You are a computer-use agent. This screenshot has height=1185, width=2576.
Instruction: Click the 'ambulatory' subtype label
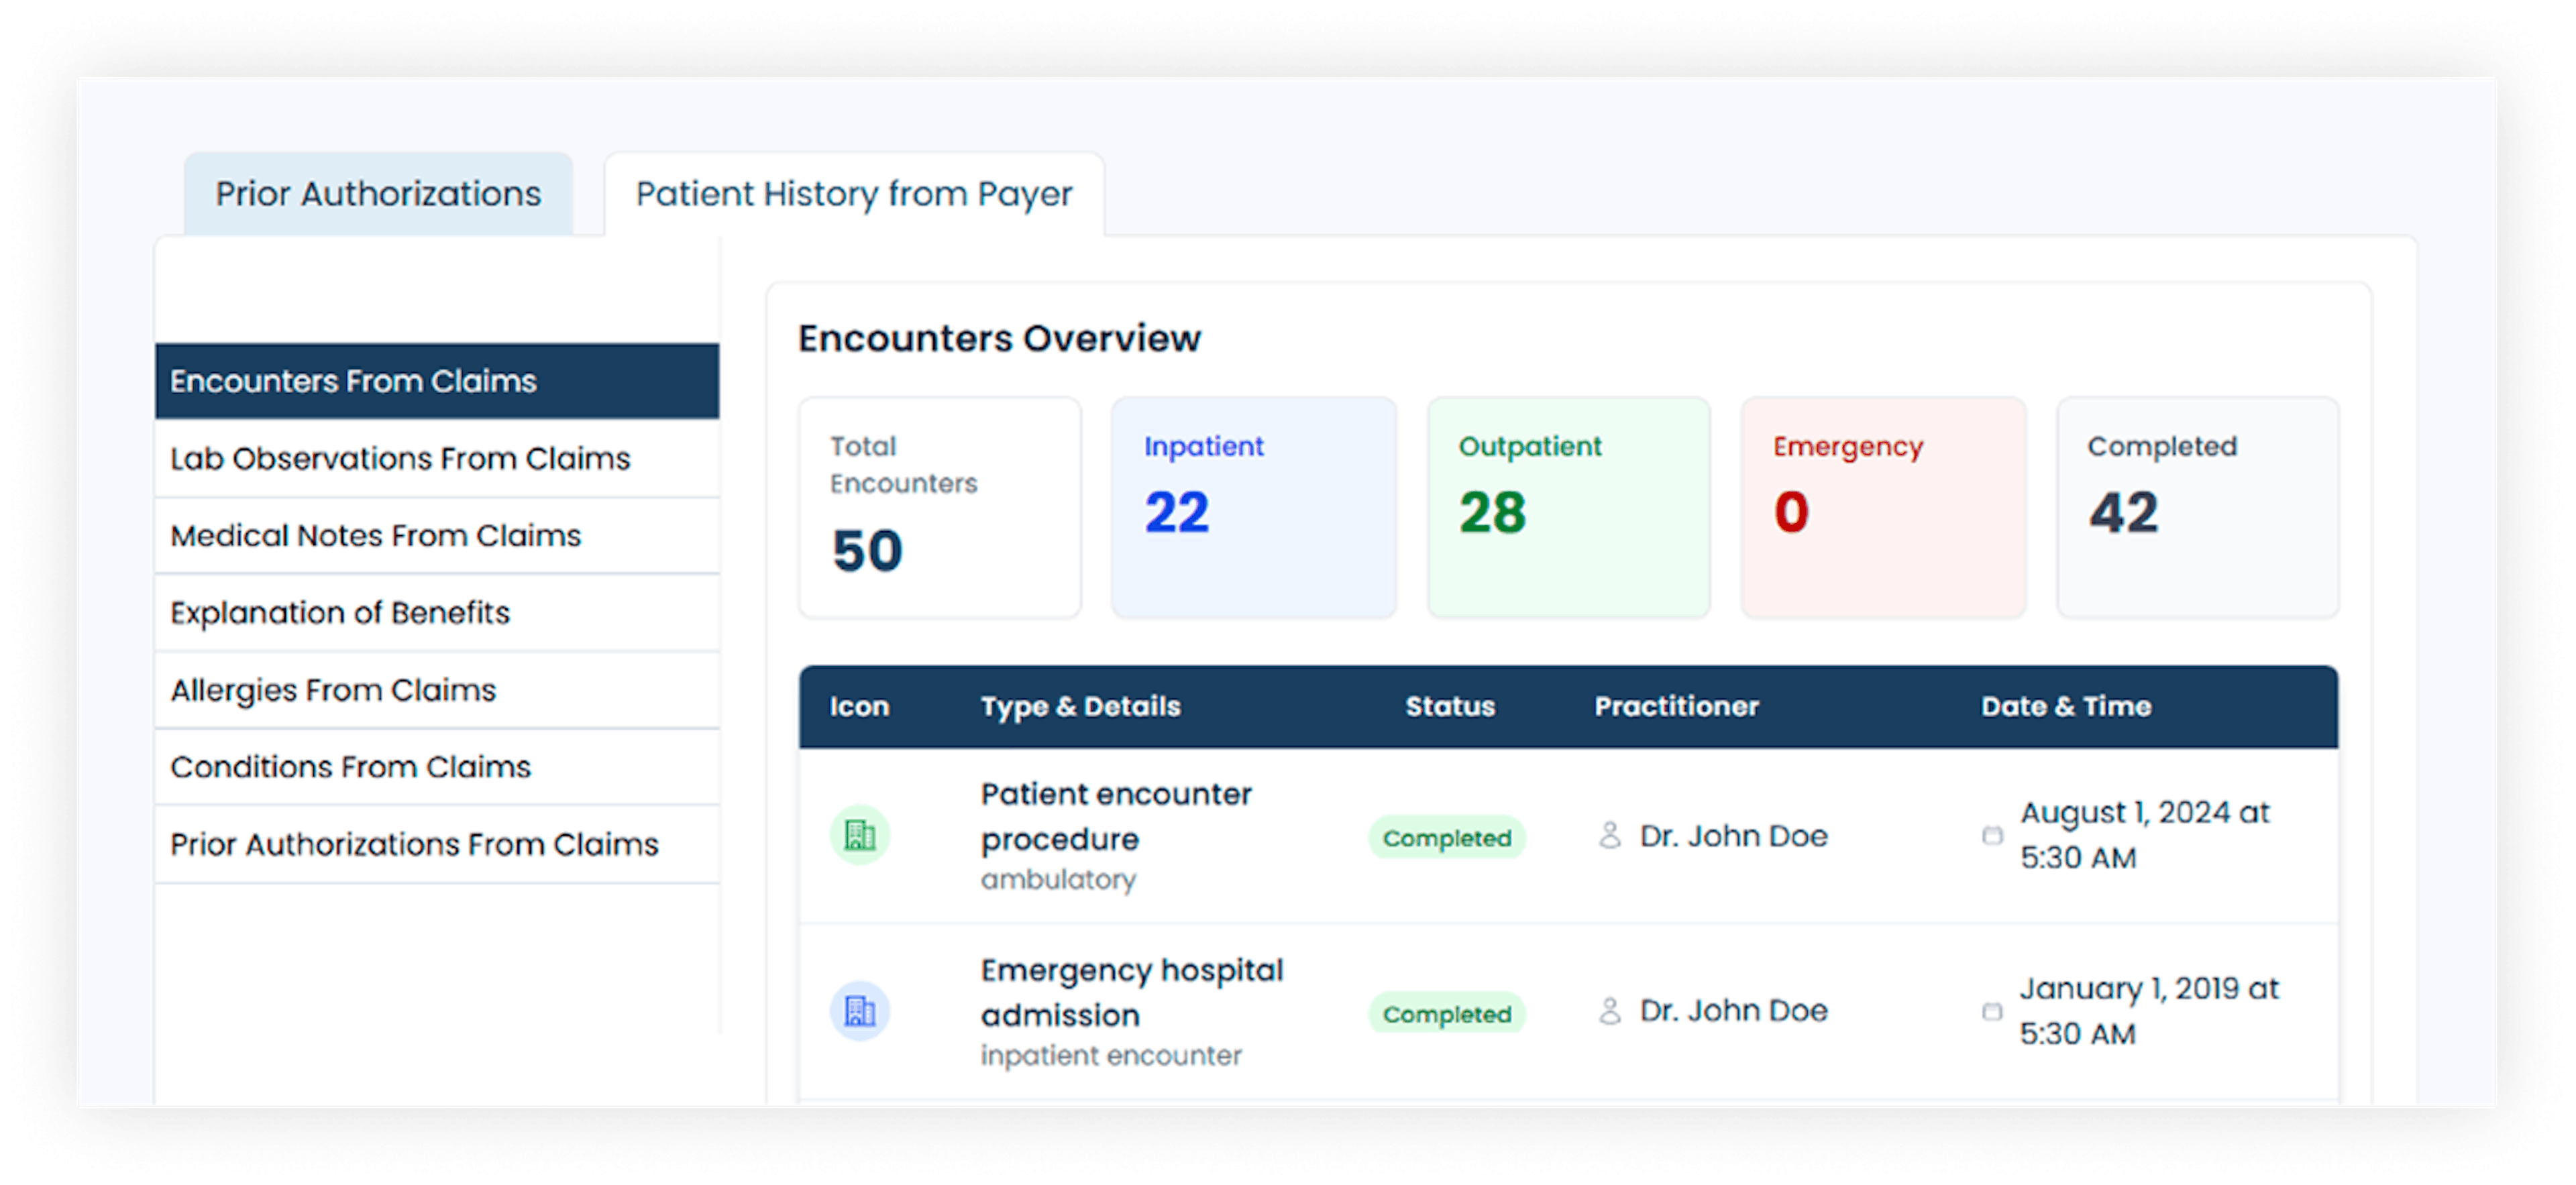[1058, 880]
